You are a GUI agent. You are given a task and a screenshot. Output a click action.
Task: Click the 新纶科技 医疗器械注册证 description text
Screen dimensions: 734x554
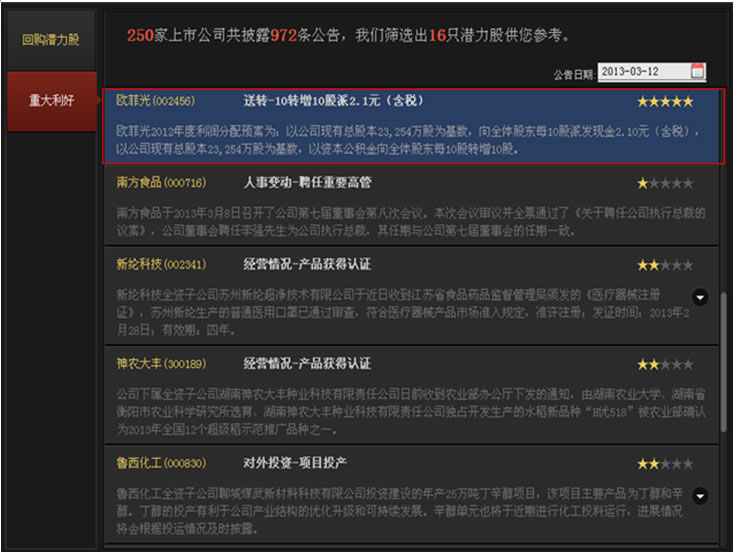click(403, 312)
